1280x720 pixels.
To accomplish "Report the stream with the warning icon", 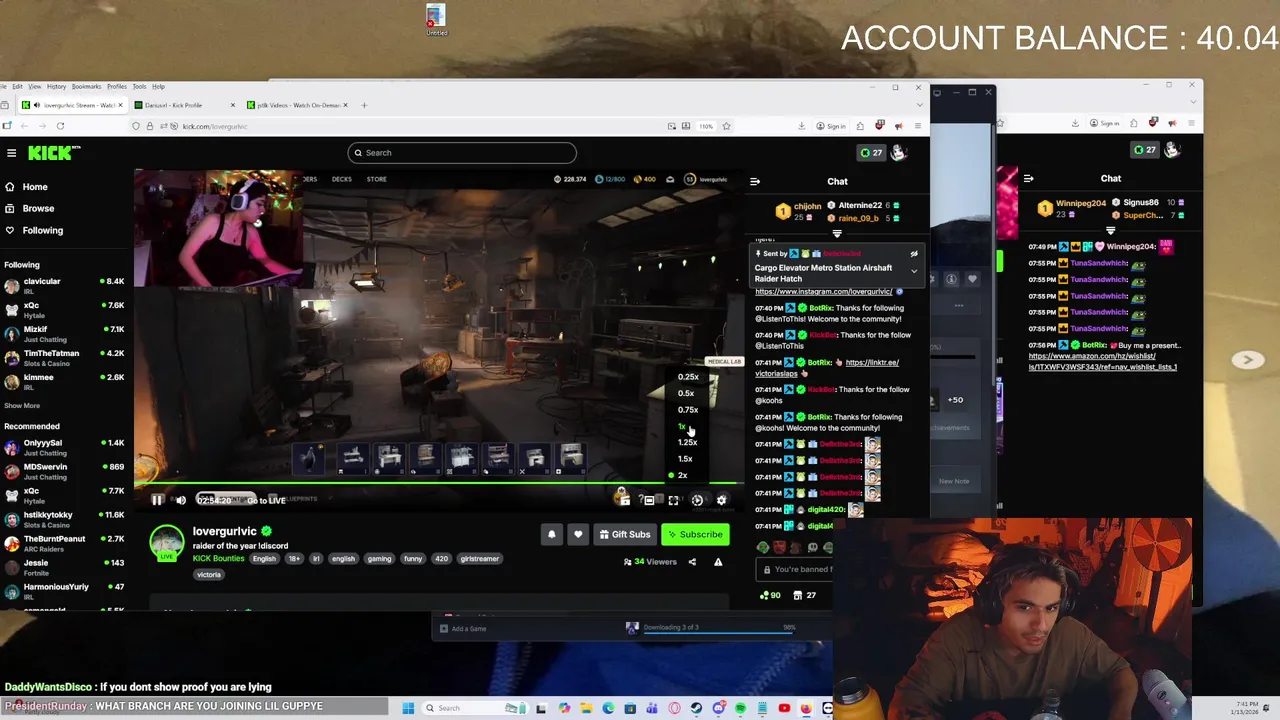I will (718, 562).
